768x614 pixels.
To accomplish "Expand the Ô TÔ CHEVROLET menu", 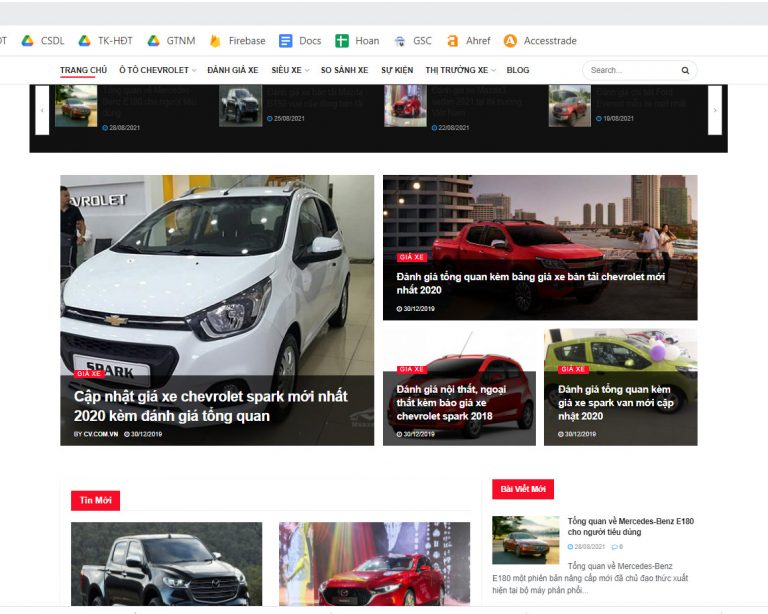I will tap(157, 70).
